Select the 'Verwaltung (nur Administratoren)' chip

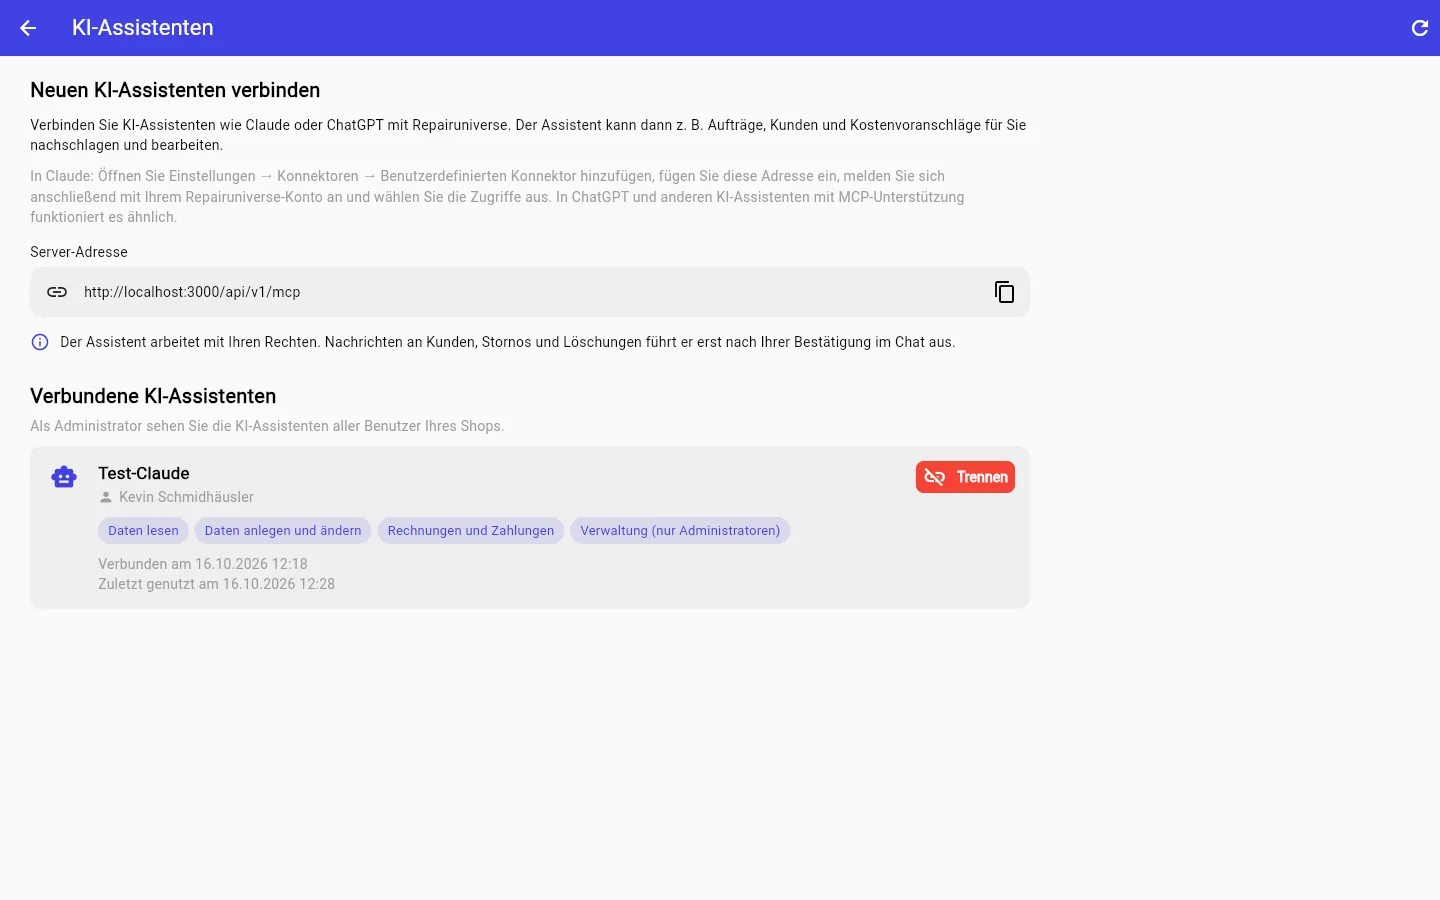pos(680,531)
